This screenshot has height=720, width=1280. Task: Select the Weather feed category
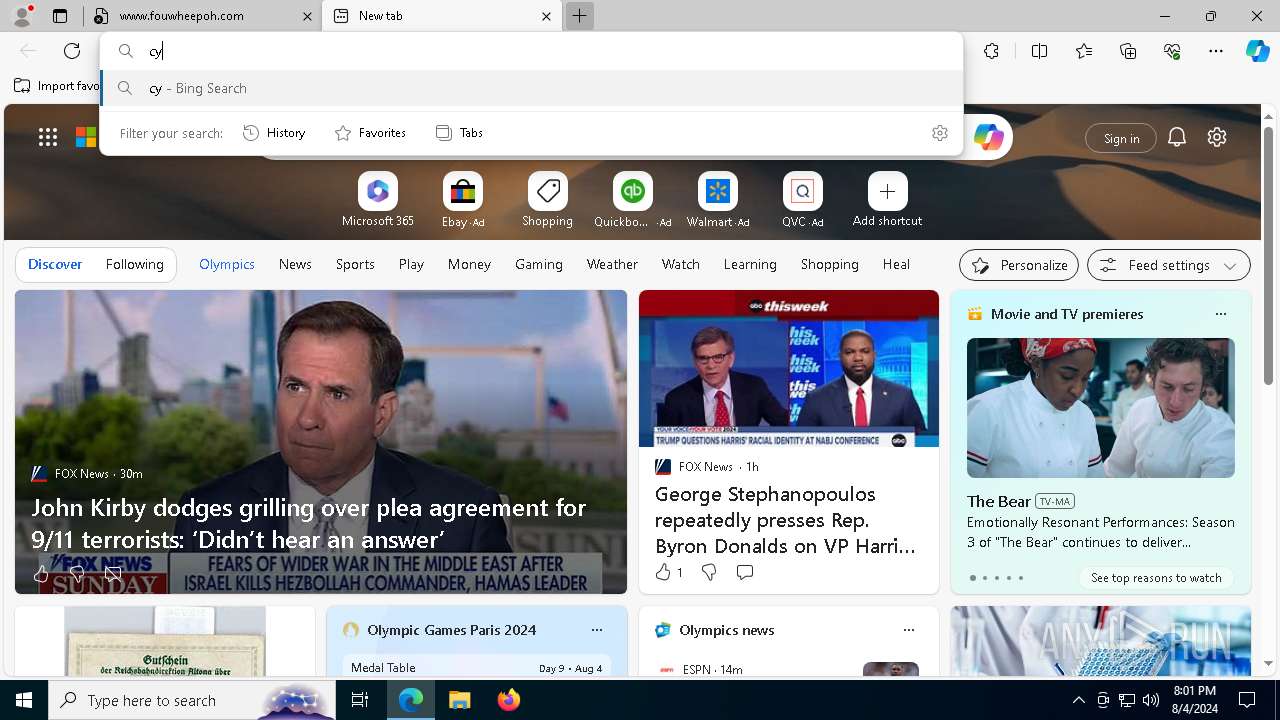[x=612, y=264]
